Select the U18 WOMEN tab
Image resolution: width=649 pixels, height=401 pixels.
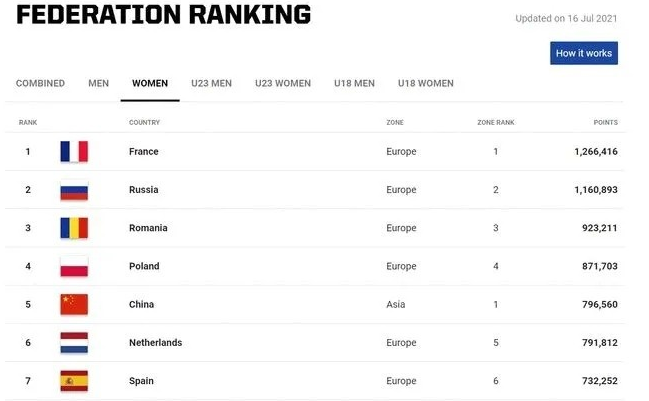pos(426,84)
